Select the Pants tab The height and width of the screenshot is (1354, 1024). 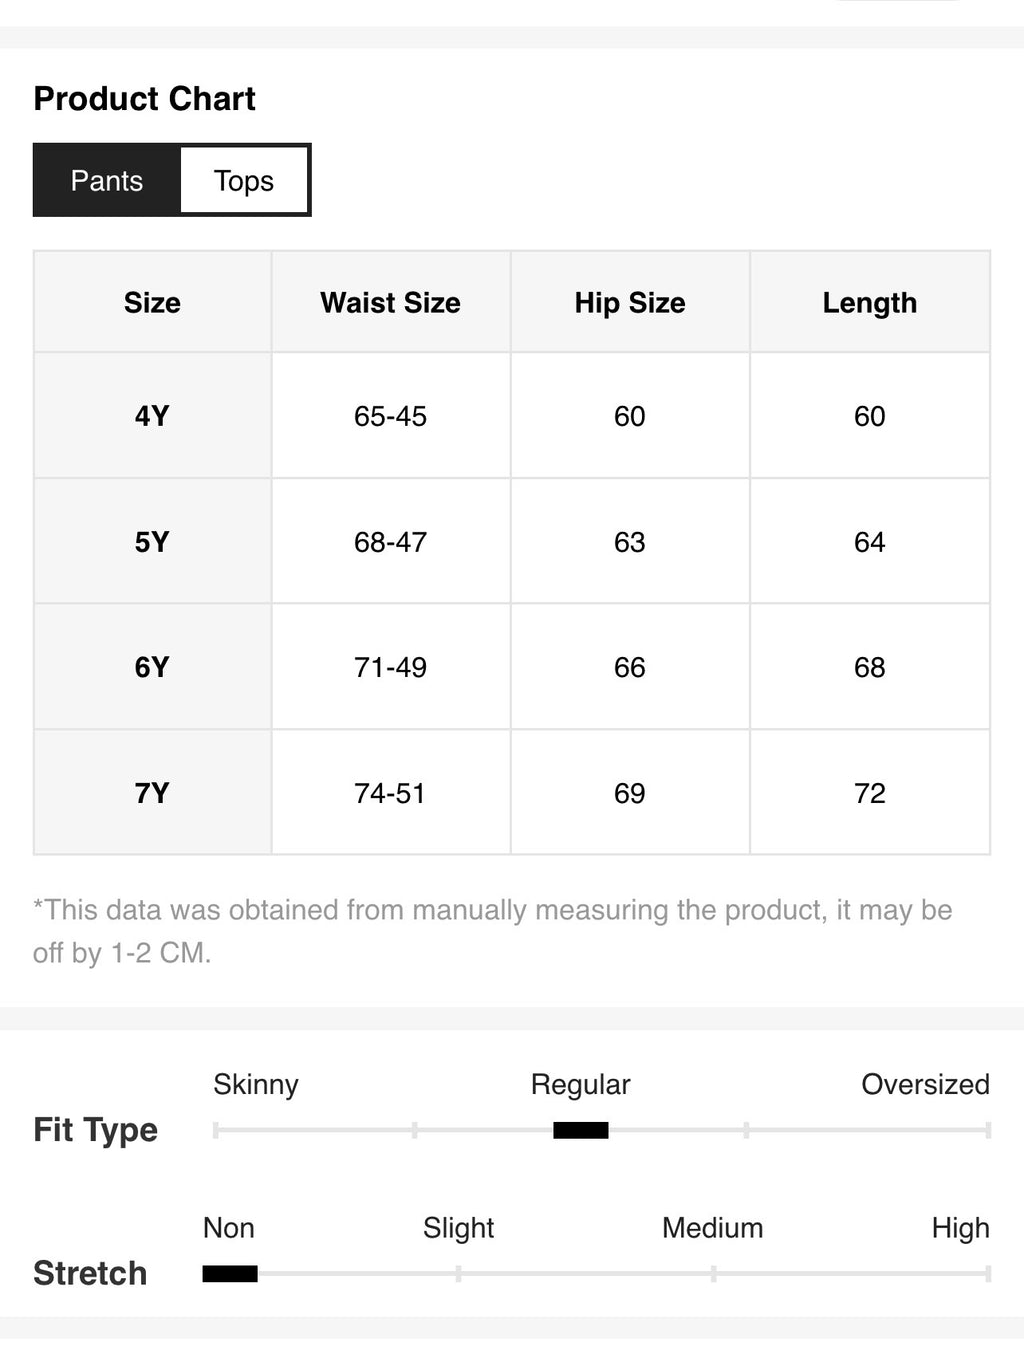(107, 180)
